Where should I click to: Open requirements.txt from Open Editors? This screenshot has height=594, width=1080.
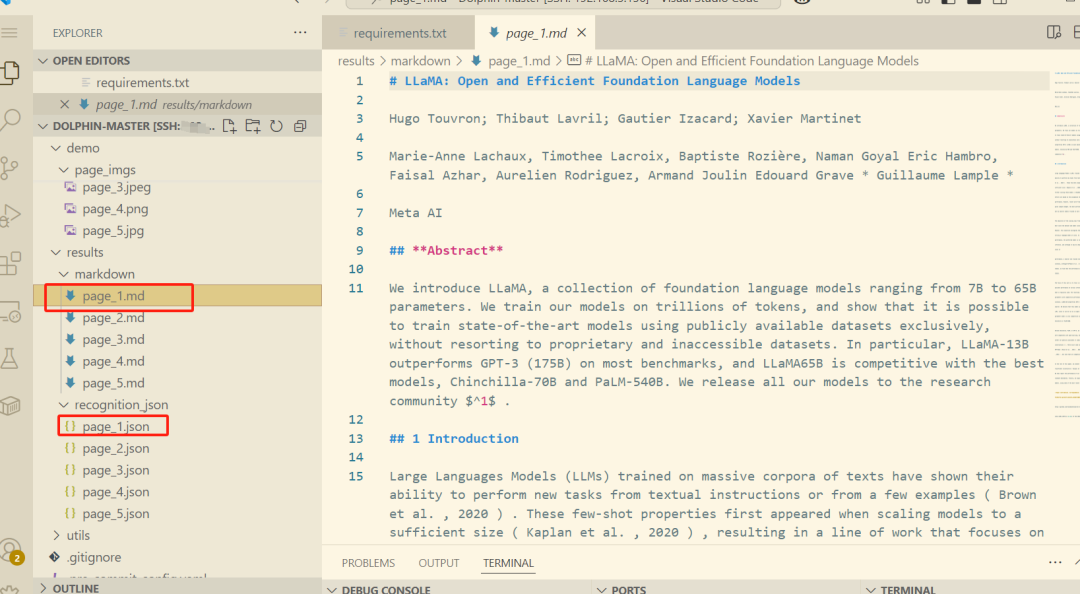tap(143, 83)
